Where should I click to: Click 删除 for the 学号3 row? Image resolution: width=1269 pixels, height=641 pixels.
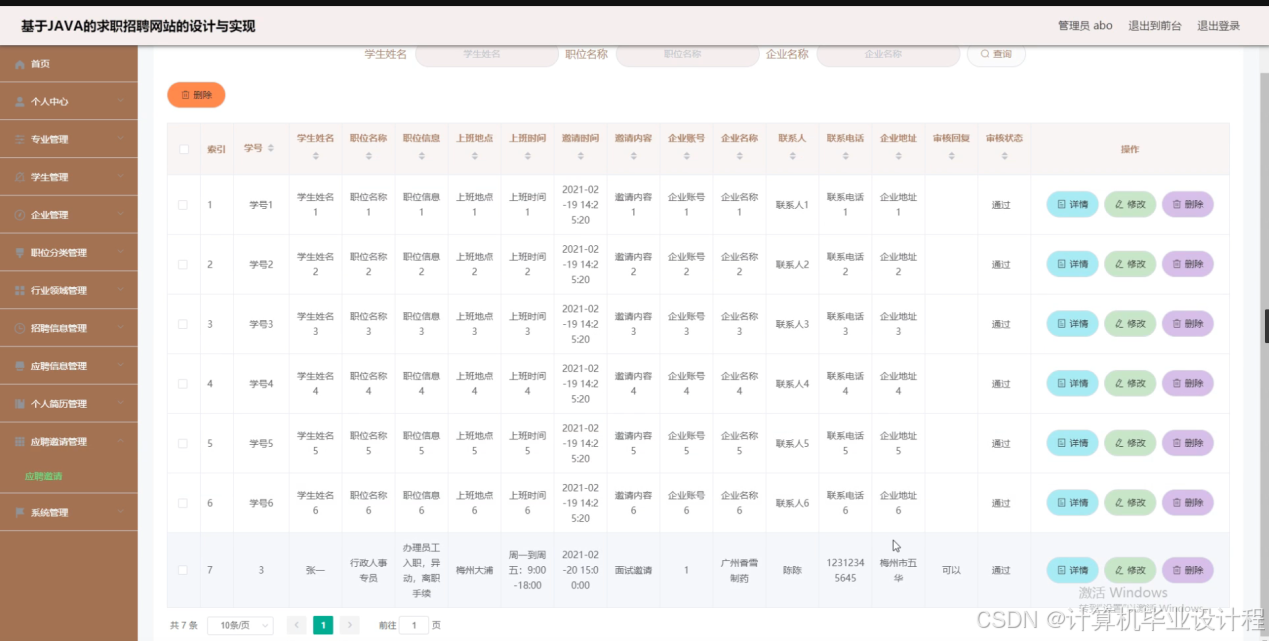tap(1188, 324)
